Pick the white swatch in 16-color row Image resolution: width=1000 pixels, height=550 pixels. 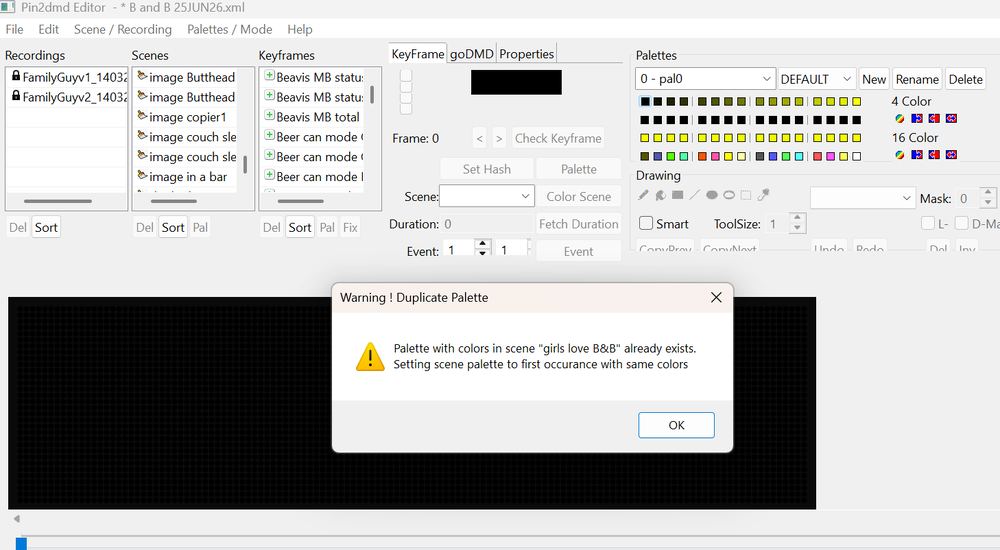[x=857, y=156]
